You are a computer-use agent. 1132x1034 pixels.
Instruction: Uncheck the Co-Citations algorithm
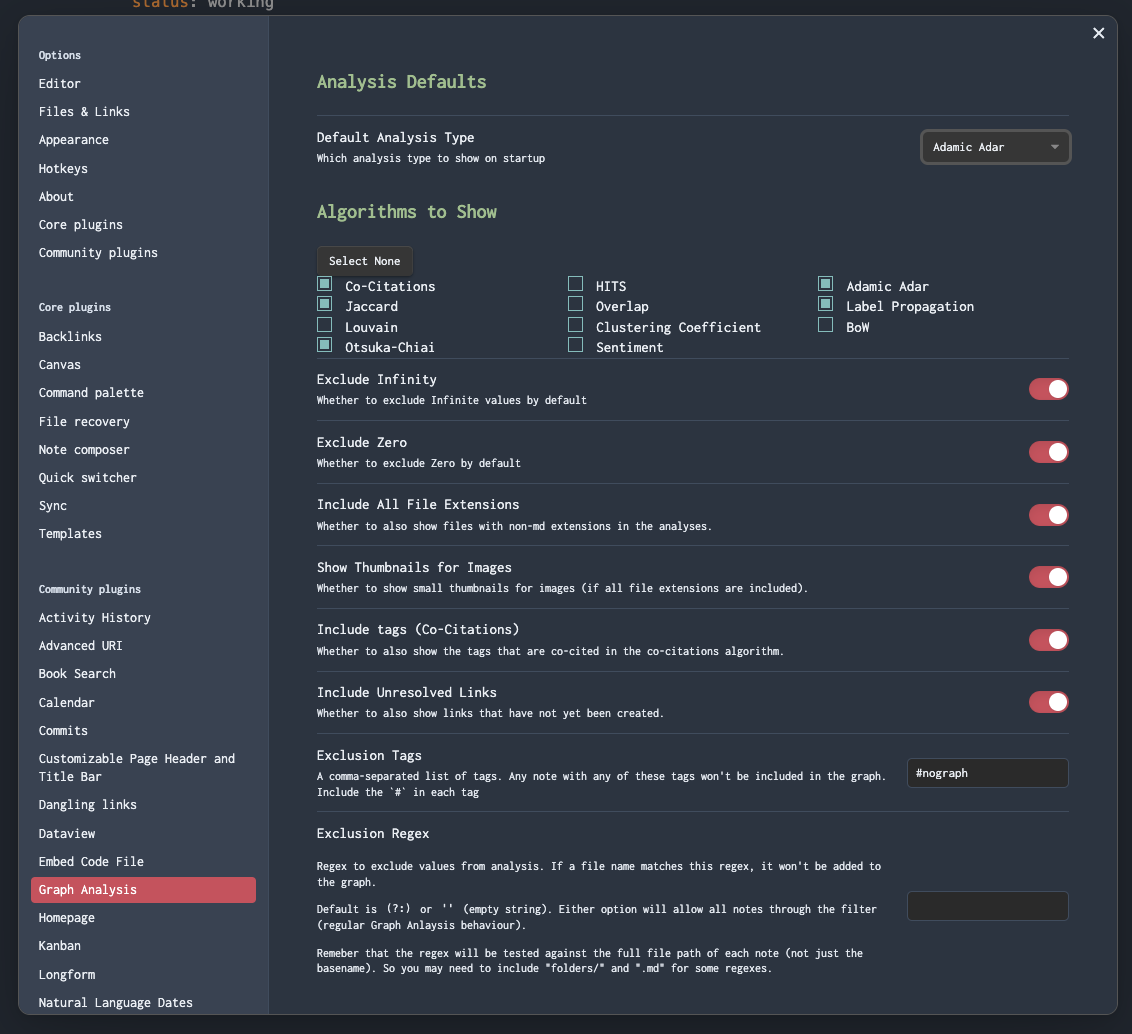point(324,284)
